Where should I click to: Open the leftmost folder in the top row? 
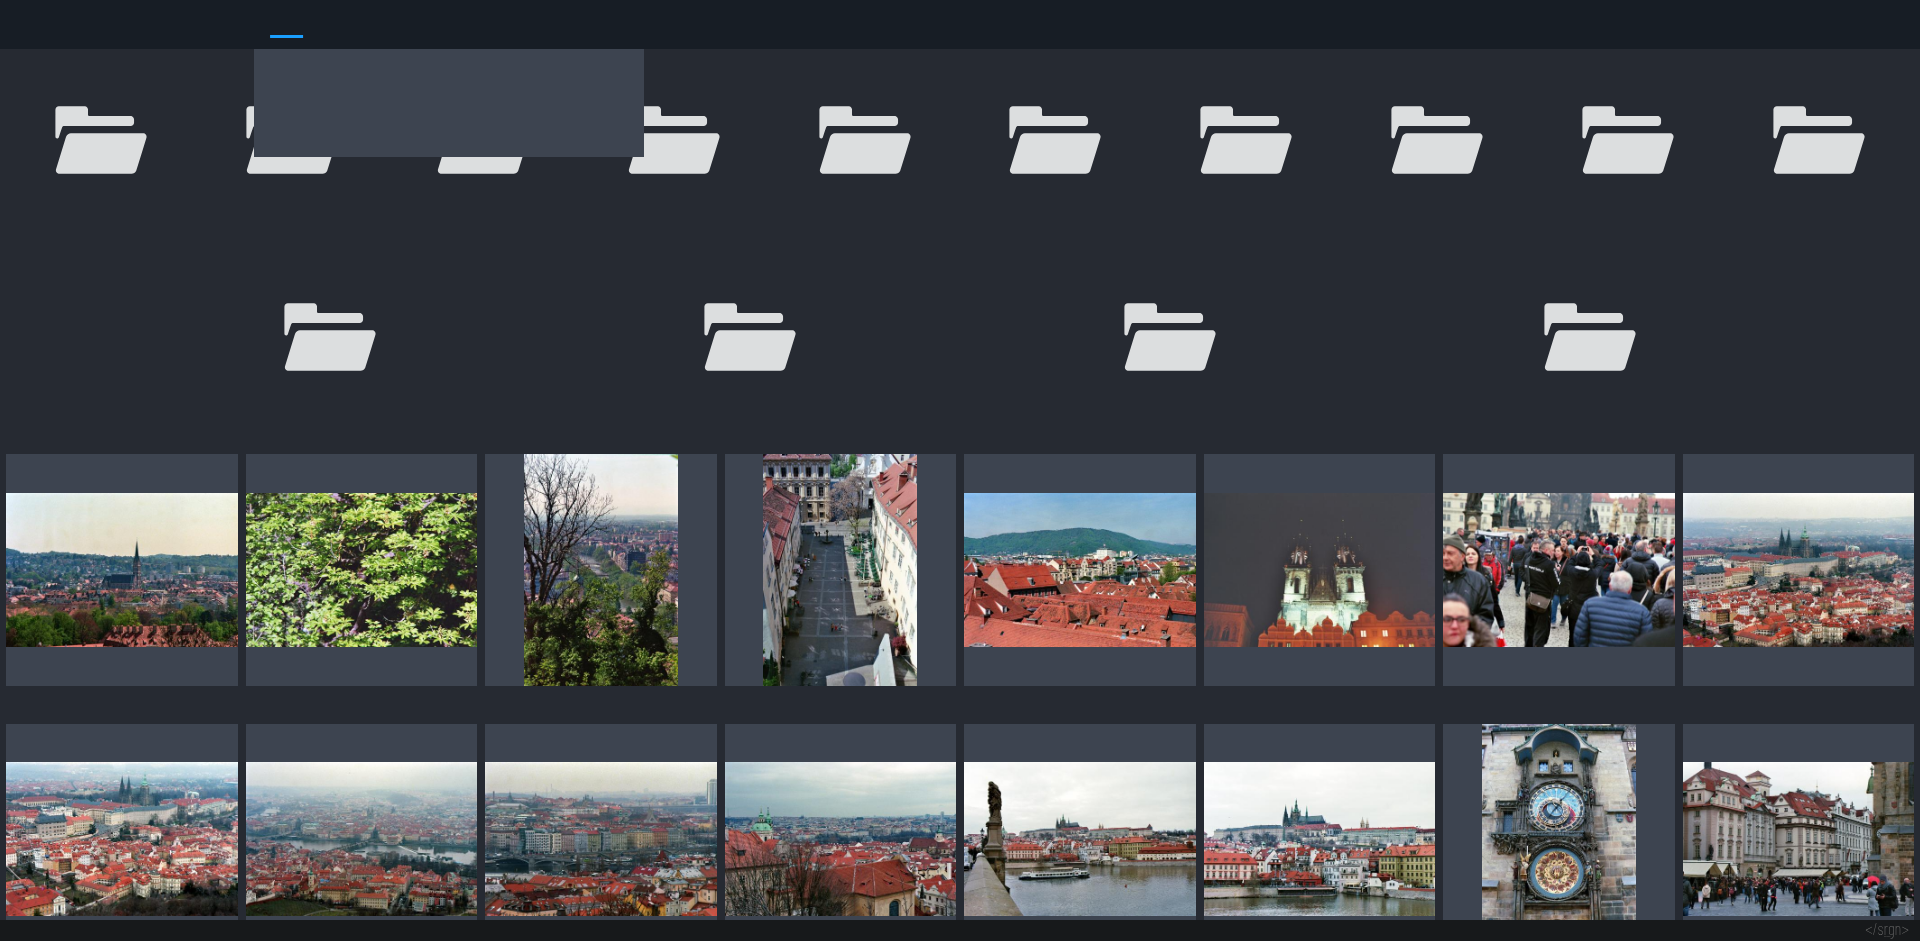coord(100,140)
